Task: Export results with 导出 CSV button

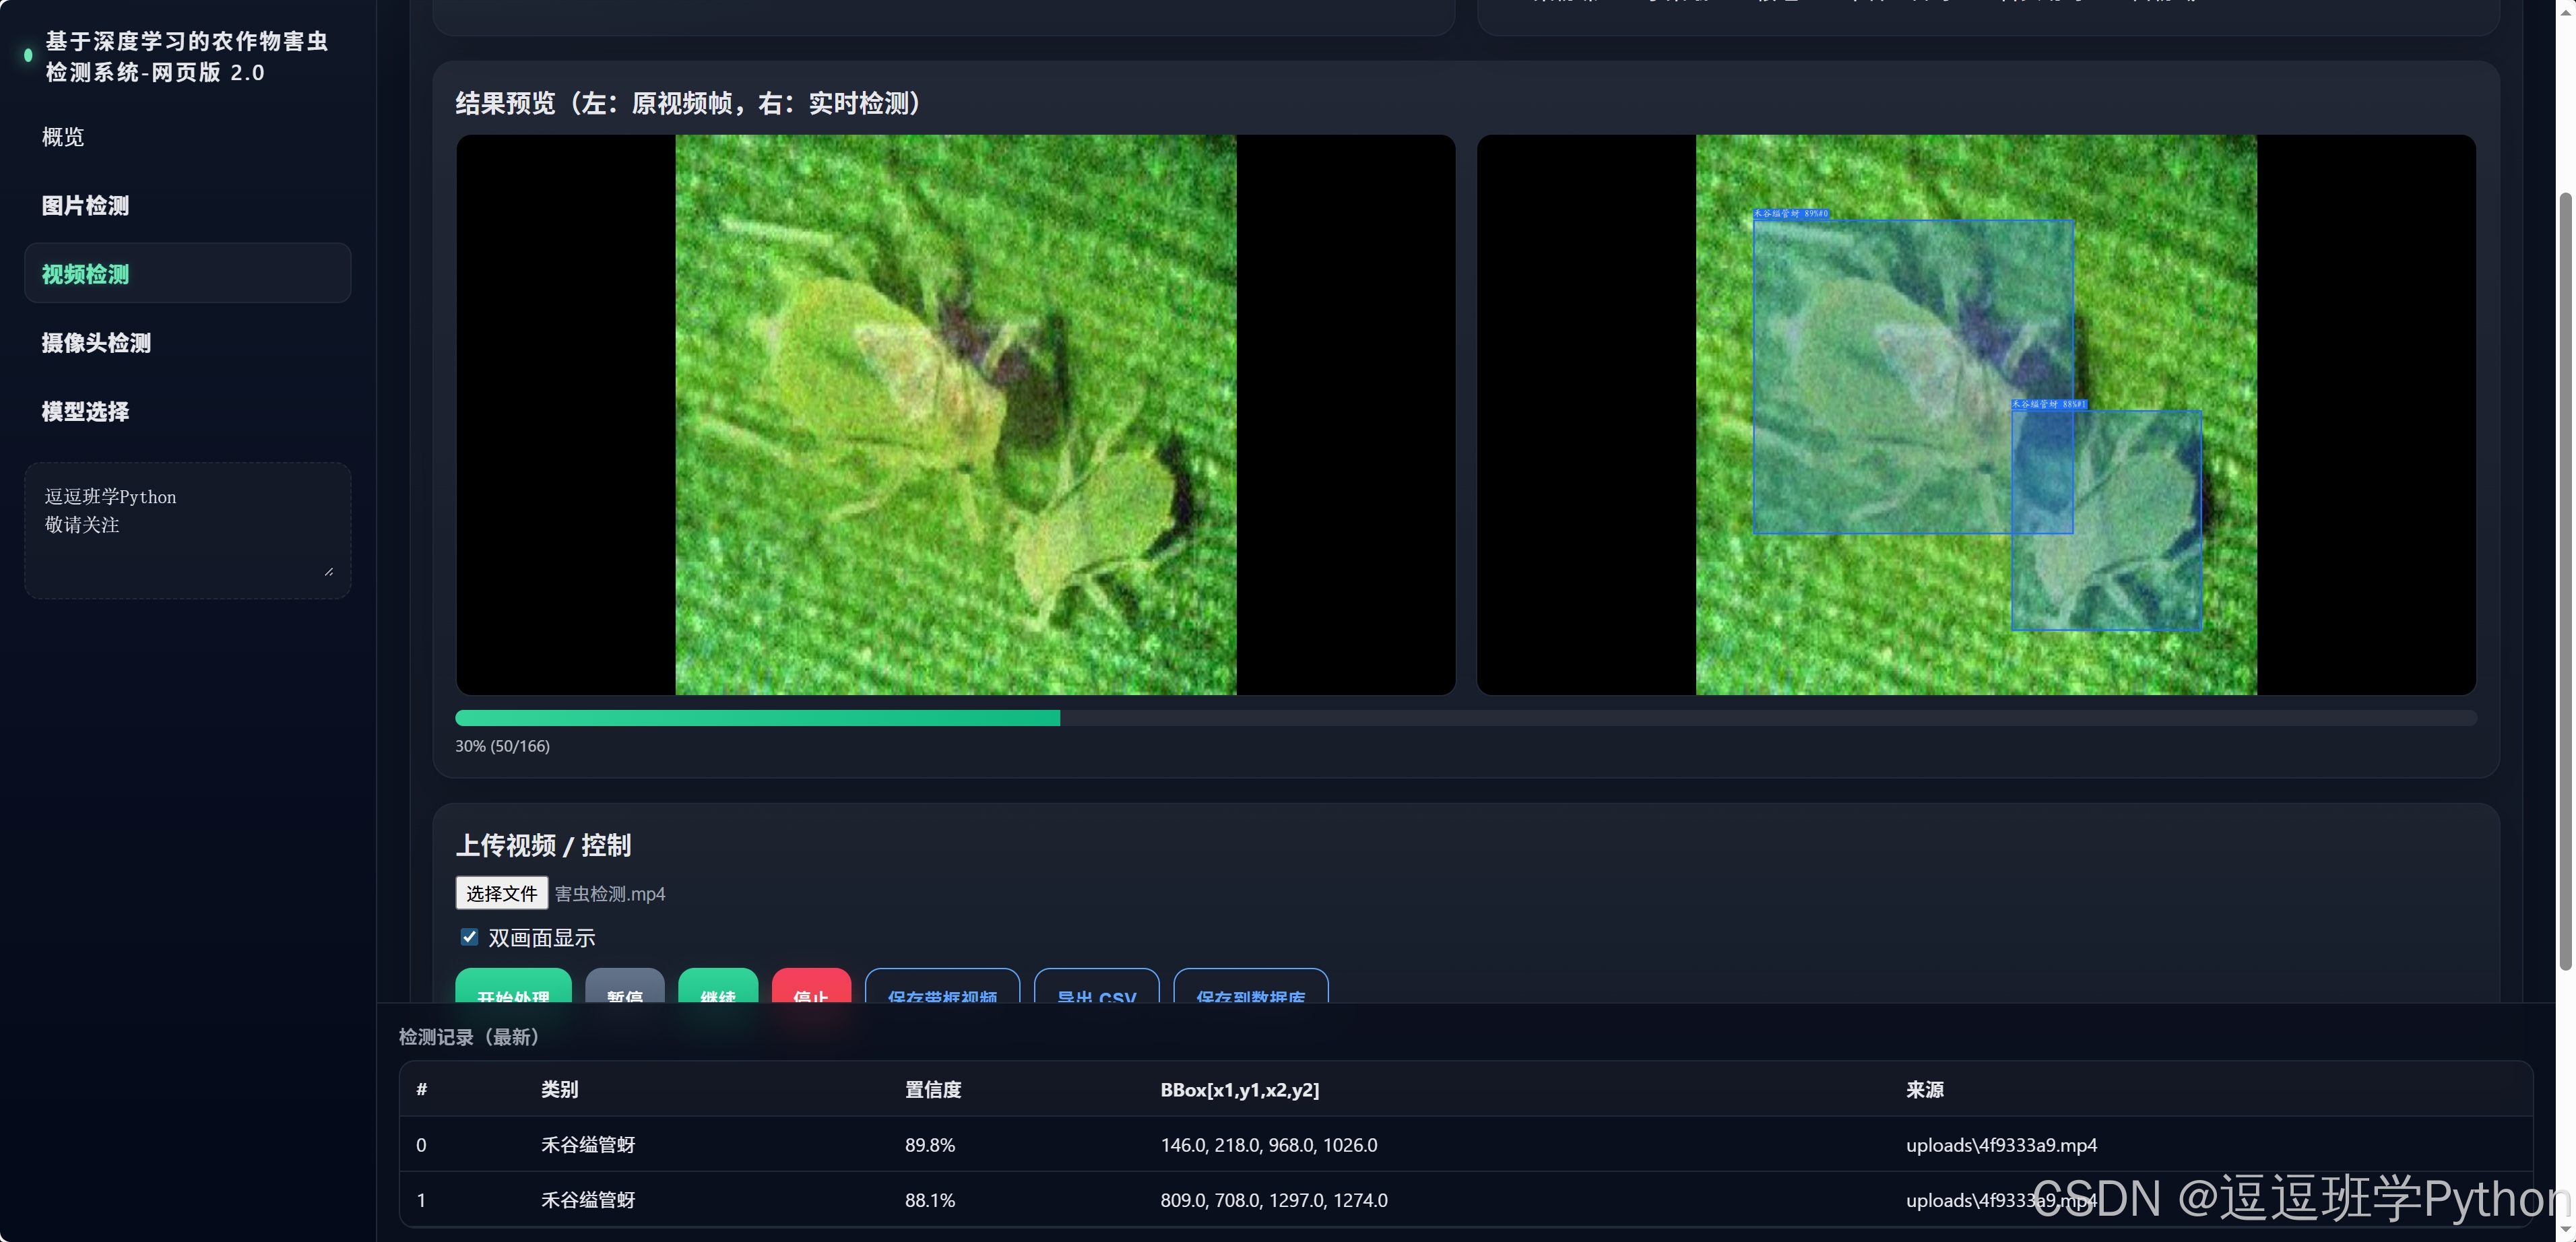Action: [1096, 989]
